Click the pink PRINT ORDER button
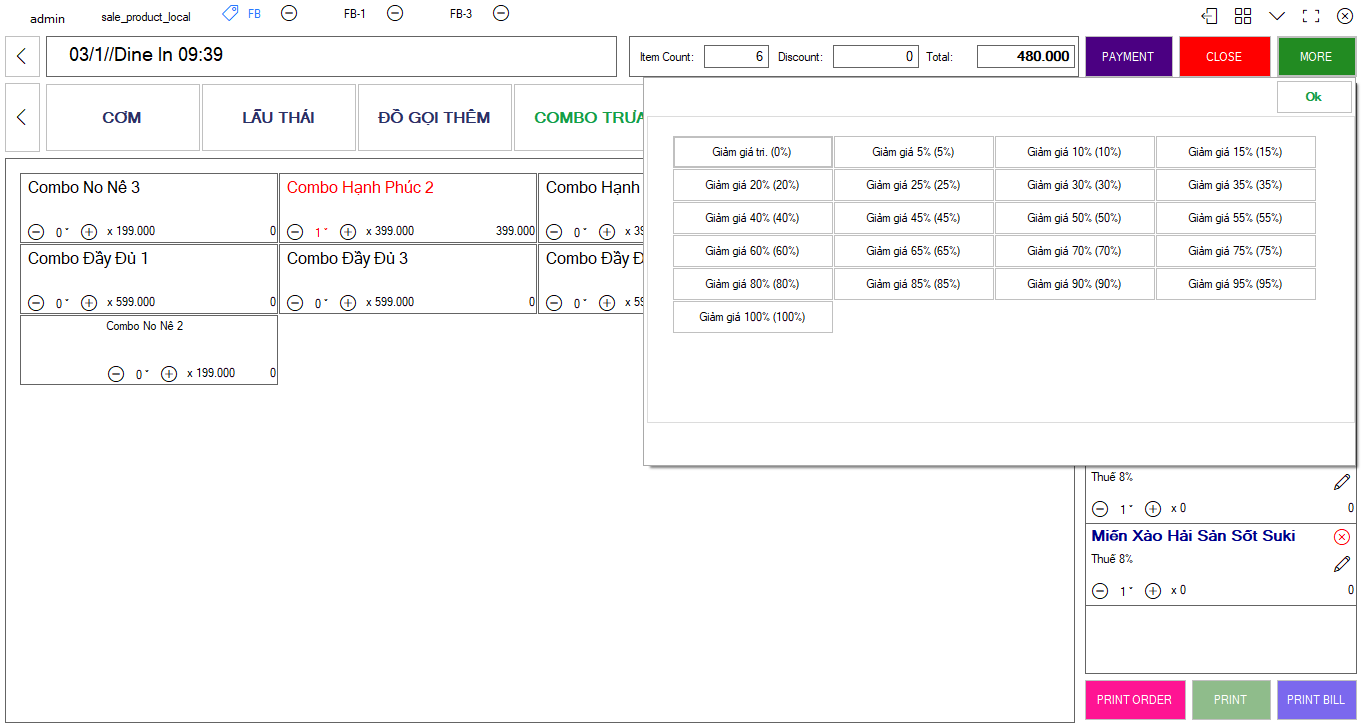This screenshot has width=1363, height=723. 1134,700
